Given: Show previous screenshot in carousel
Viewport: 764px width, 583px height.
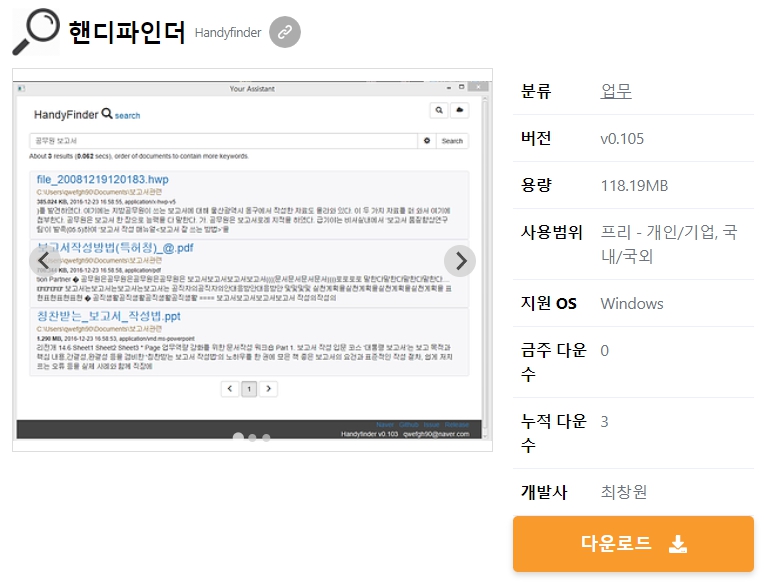Looking at the screenshot, I should (45, 261).
